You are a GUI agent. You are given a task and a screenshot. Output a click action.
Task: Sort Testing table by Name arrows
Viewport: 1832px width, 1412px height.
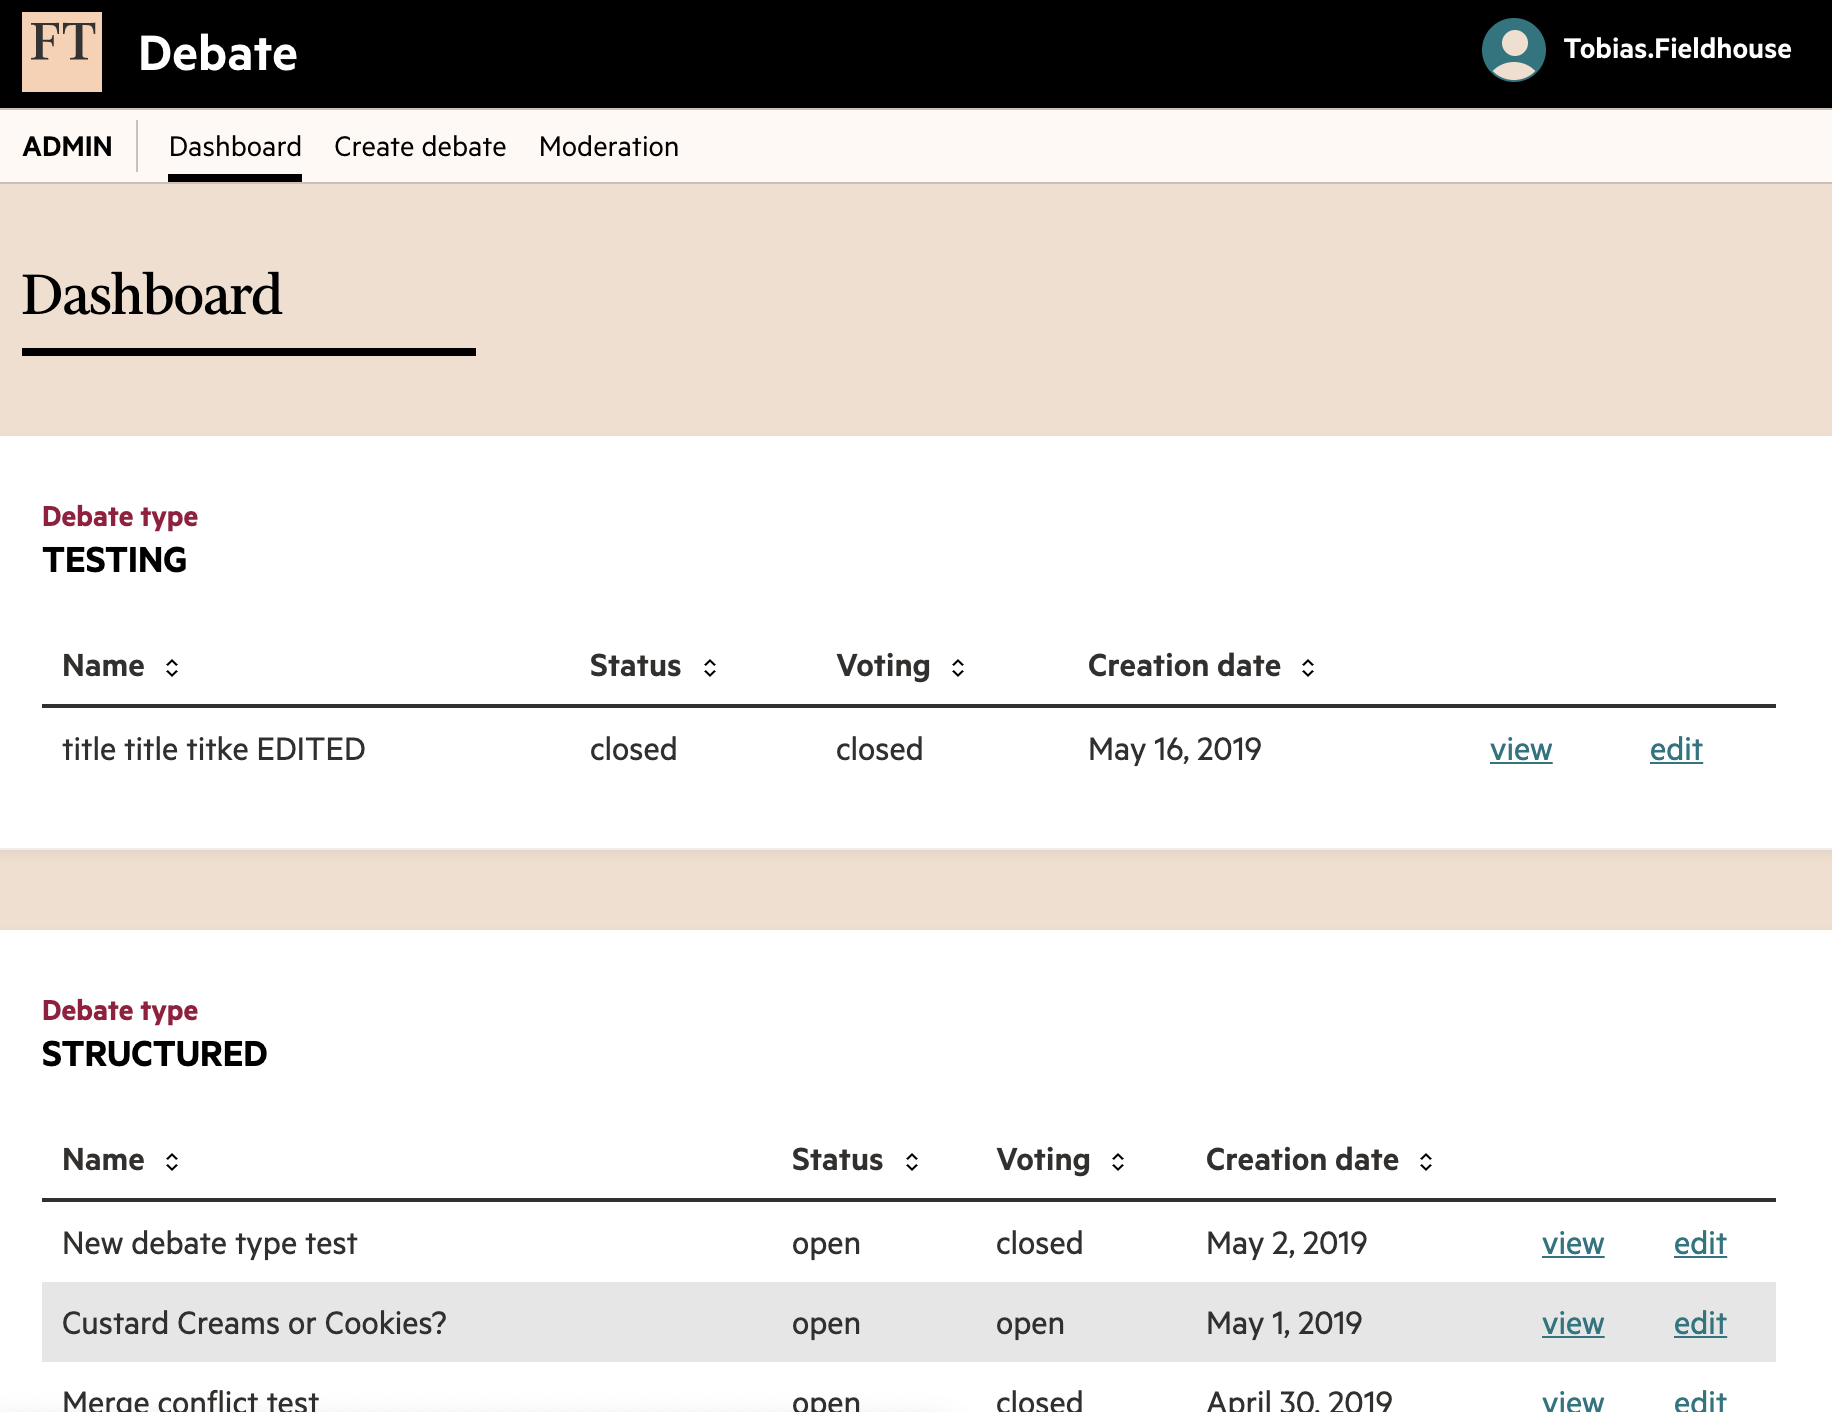(172, 668)
